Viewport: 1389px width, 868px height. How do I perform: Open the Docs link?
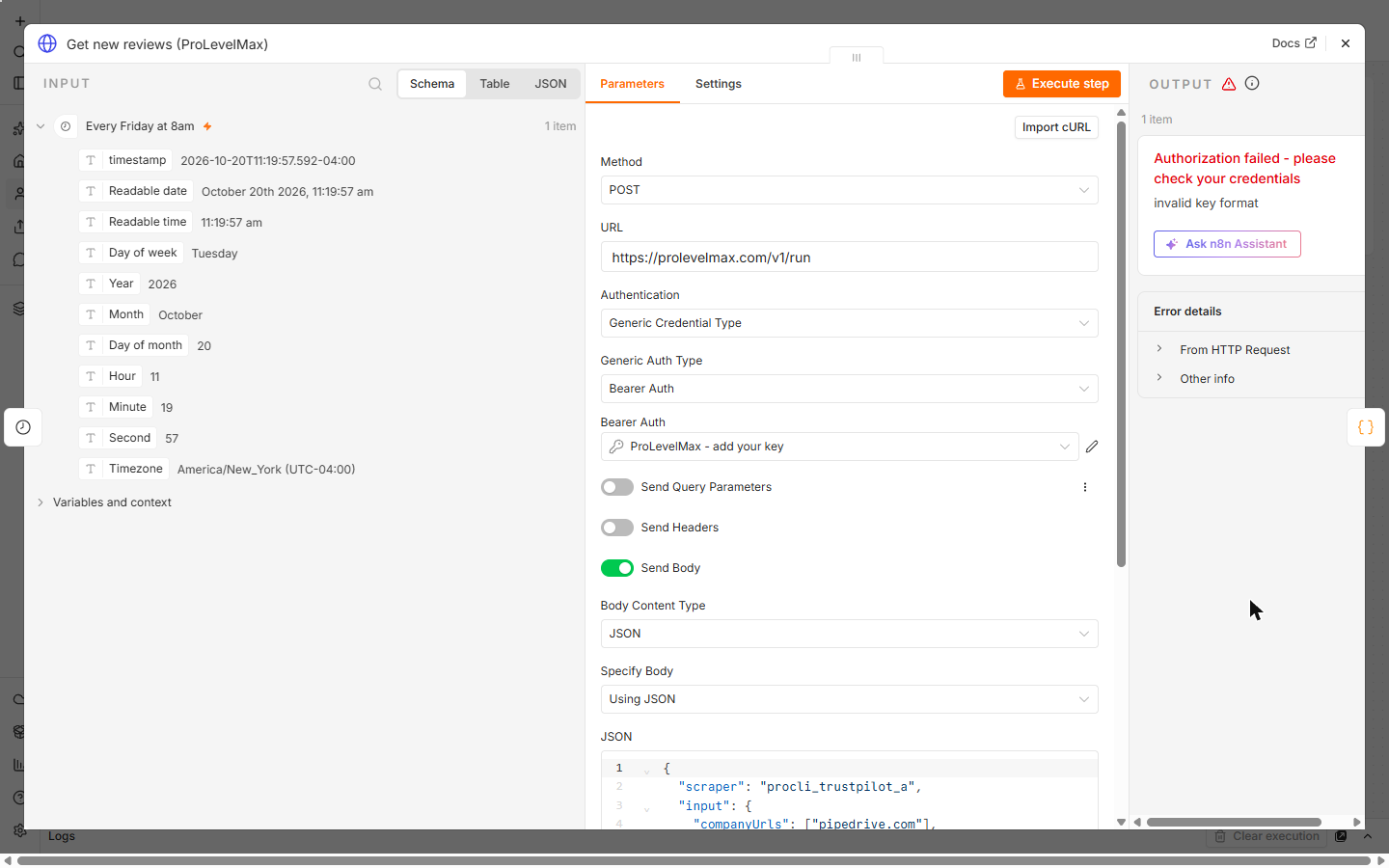coord(1294,44)
